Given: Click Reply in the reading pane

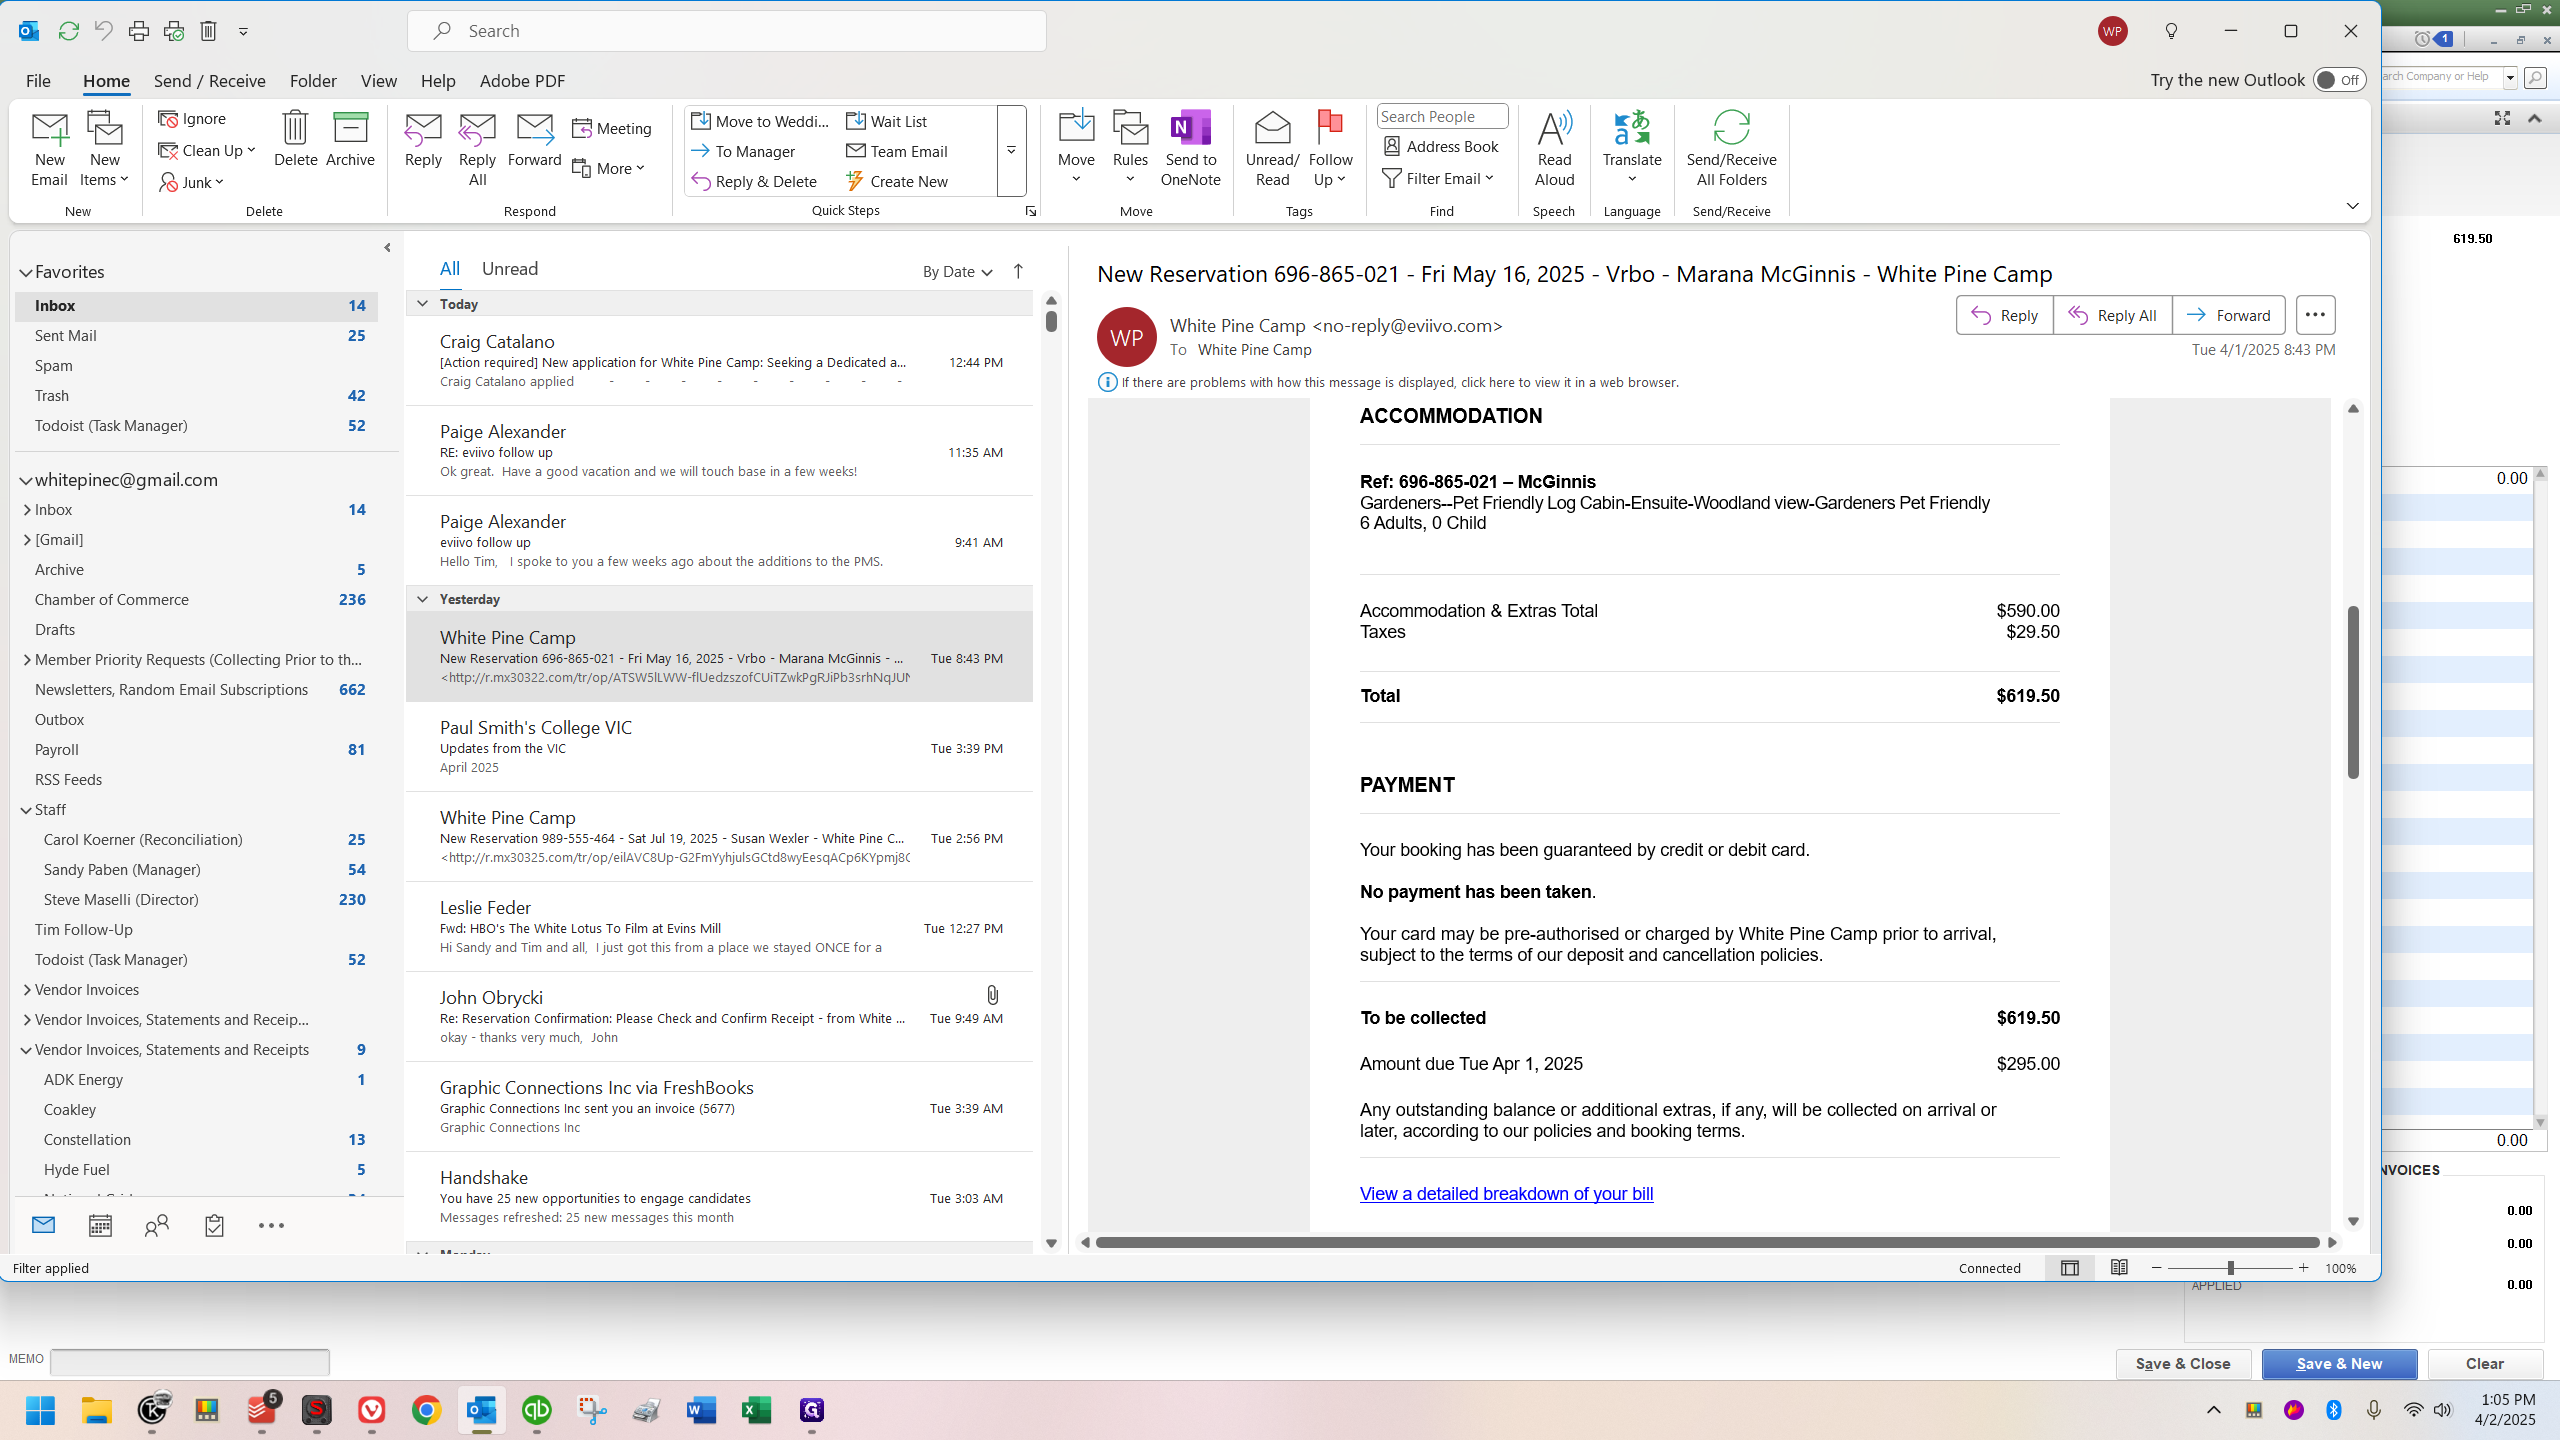Looking at the screenshot, I should pyautogui.click(x=2004, y=315).
